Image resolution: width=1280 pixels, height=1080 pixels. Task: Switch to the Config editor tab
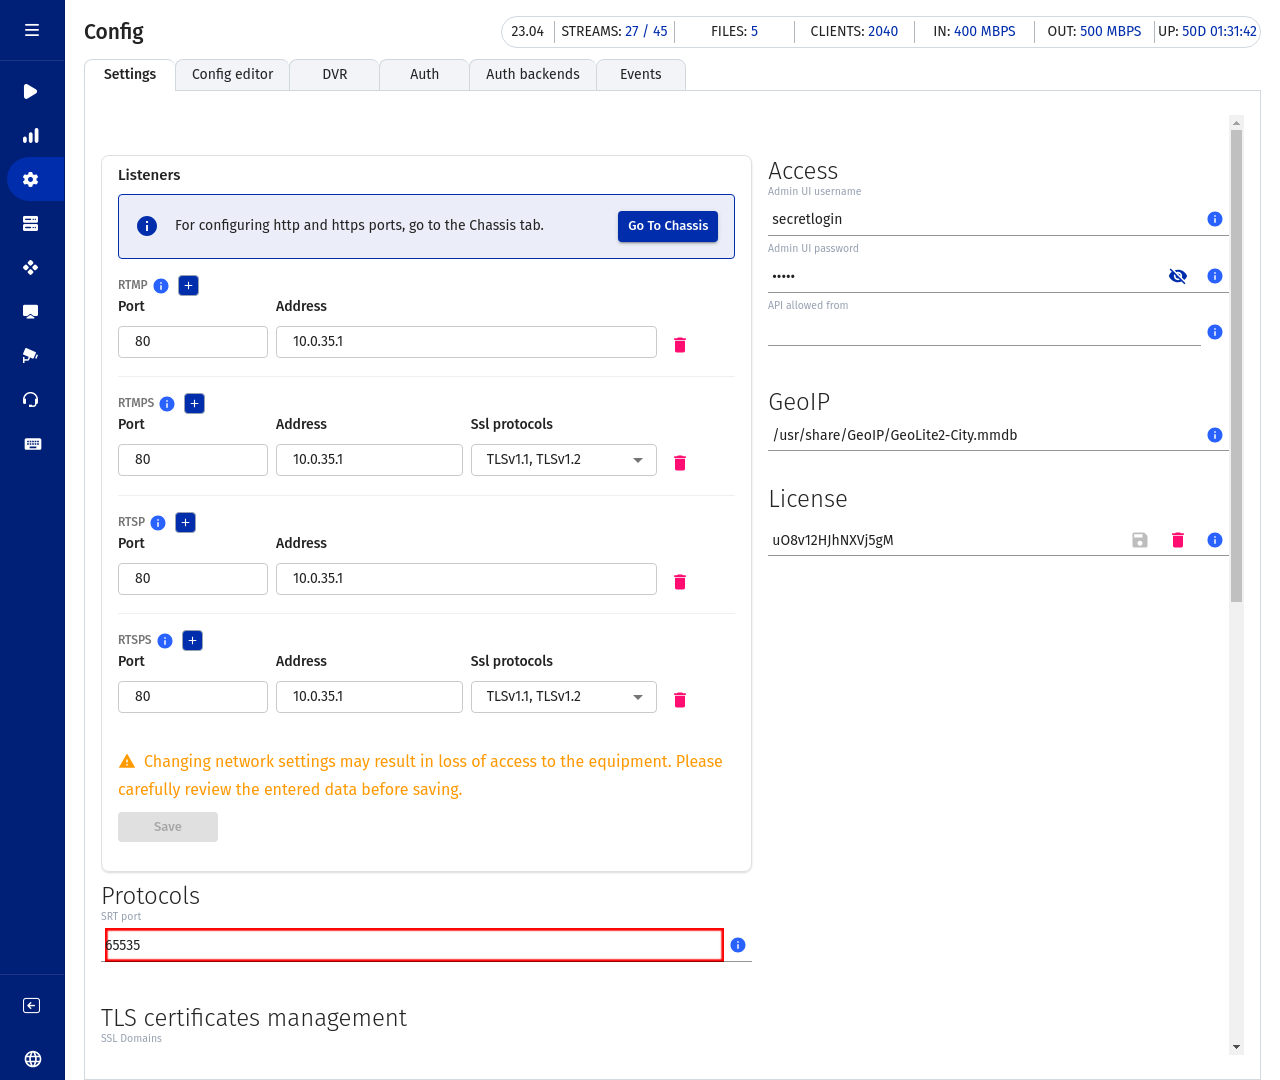[x=232, y=75]
